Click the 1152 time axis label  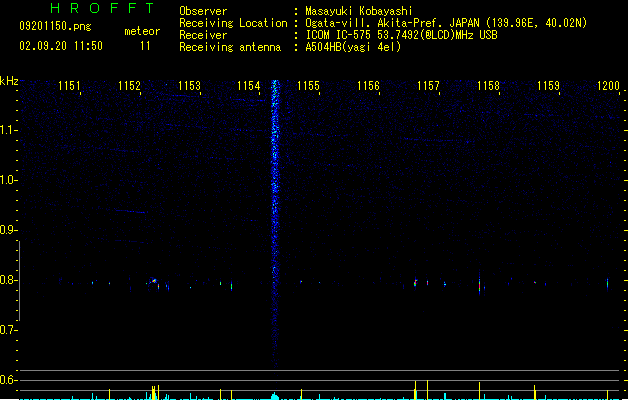tap(129, 86)
